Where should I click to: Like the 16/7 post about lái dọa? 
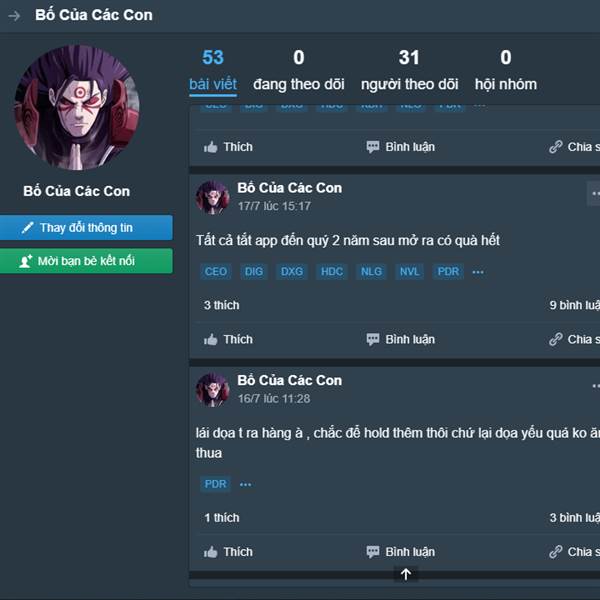pyautogui.click(x=228, y=552)
